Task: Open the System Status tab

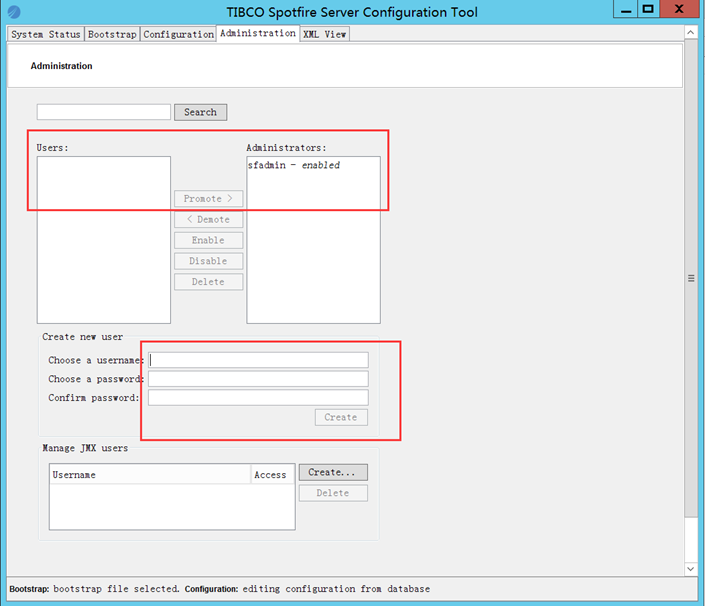Action: [x=45, y=34]
